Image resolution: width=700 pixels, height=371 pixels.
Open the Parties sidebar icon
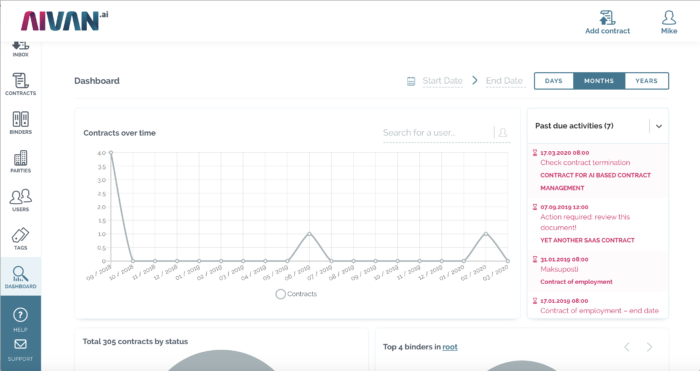pyautogui.click(x=21, y=161)
